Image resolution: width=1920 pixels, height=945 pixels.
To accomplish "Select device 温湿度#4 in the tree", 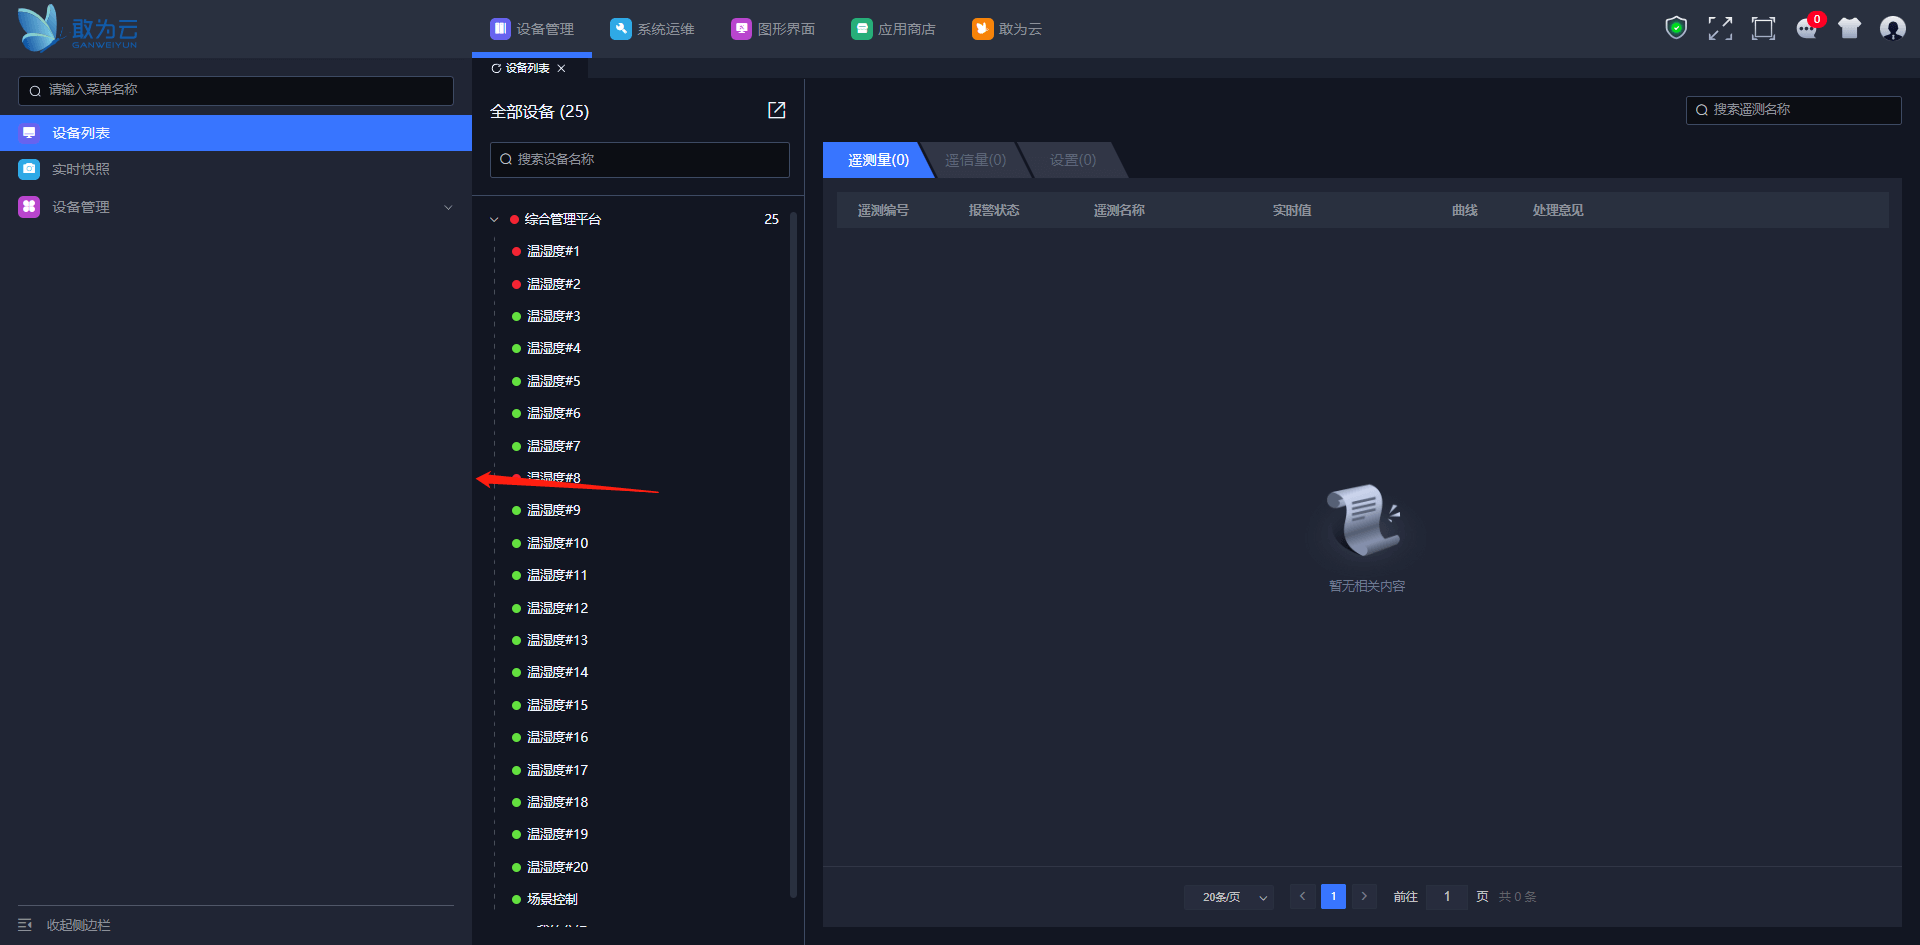I will click(553, 348).
